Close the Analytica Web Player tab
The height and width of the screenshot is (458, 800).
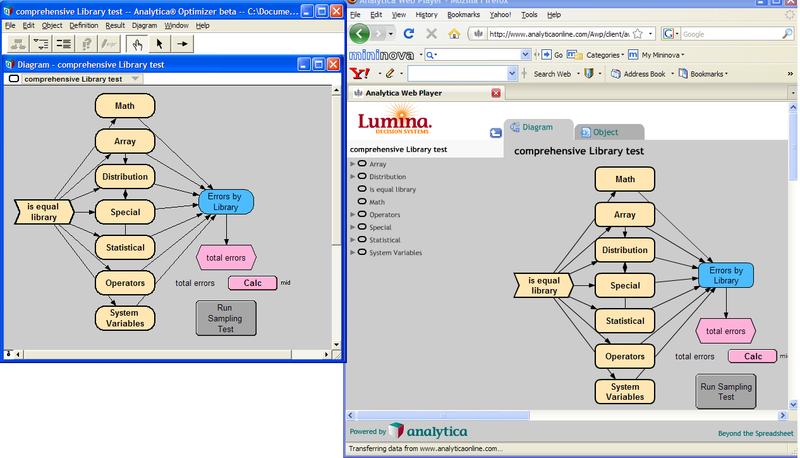pyautogui.click(x=496, y=93)
